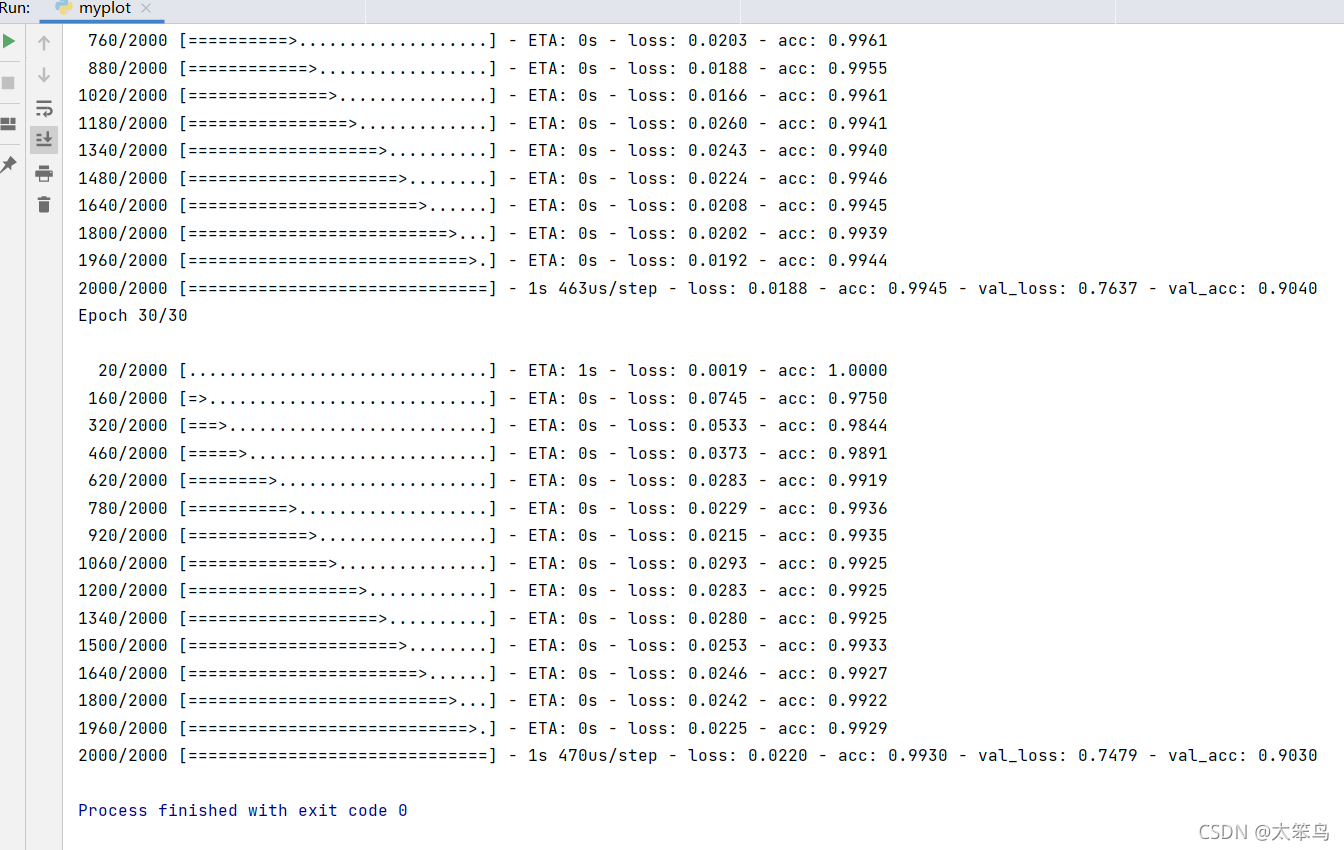Viewport: 1344px width, 850px height.
Task: Click the 1960/2000 line with loss 0.0192
Action: point(483,261)
